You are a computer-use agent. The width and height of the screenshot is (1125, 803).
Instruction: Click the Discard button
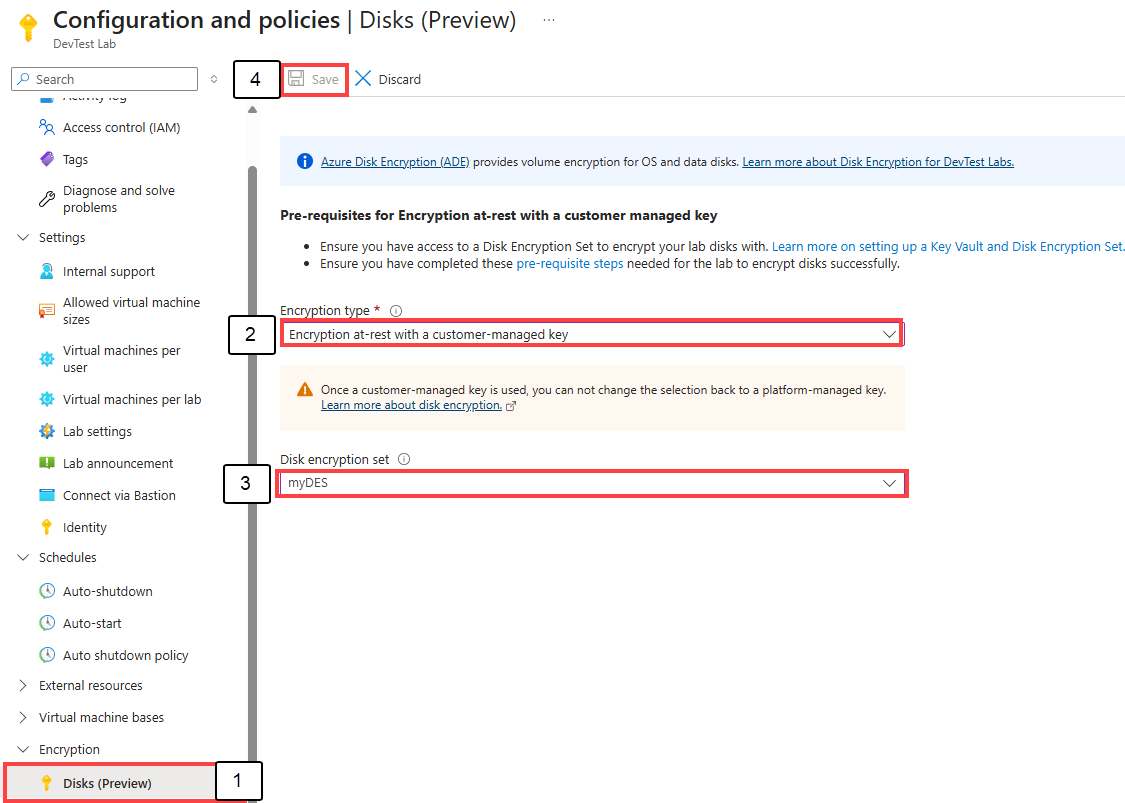point(388,79)
